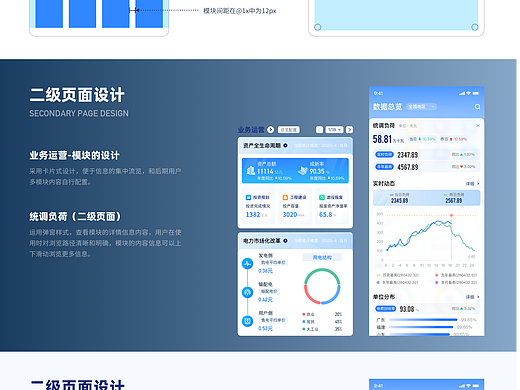Open 详细 link beside 单位分布
Screen dimensions: 520x390
coord(472,297)
